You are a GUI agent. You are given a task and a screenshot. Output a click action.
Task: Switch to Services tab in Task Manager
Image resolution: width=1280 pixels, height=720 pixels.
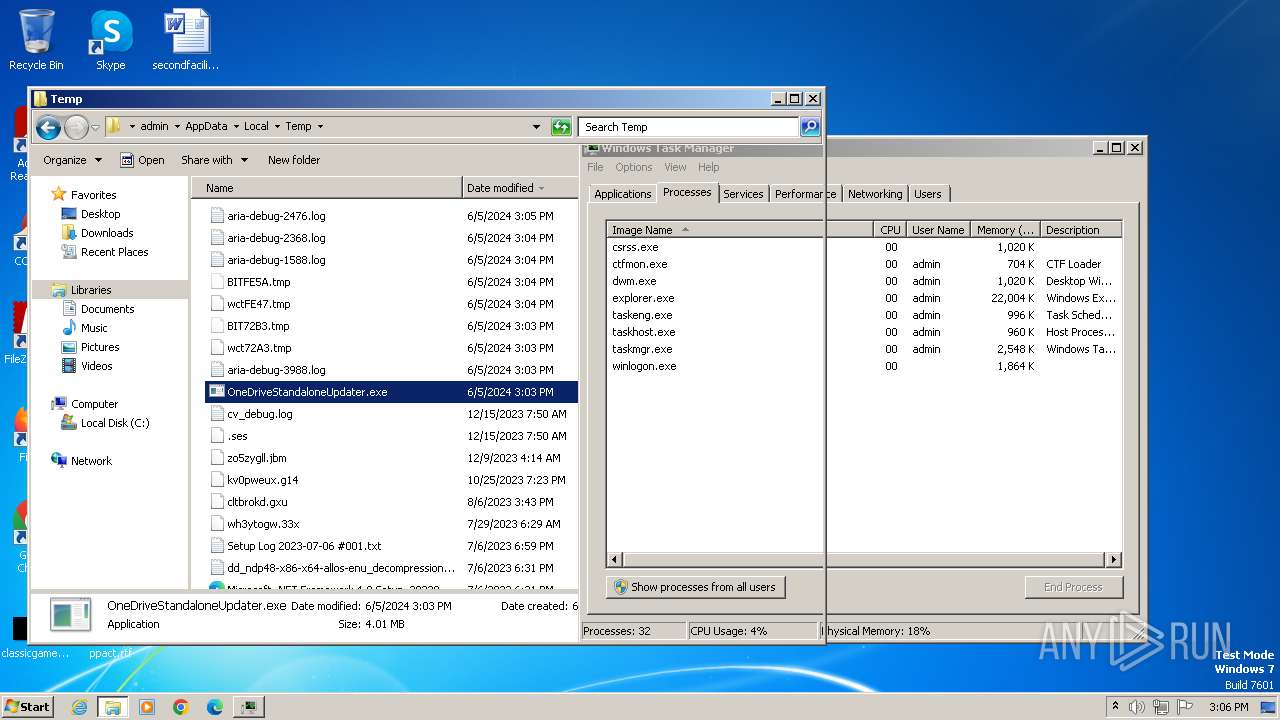click(x=743, y=194)
